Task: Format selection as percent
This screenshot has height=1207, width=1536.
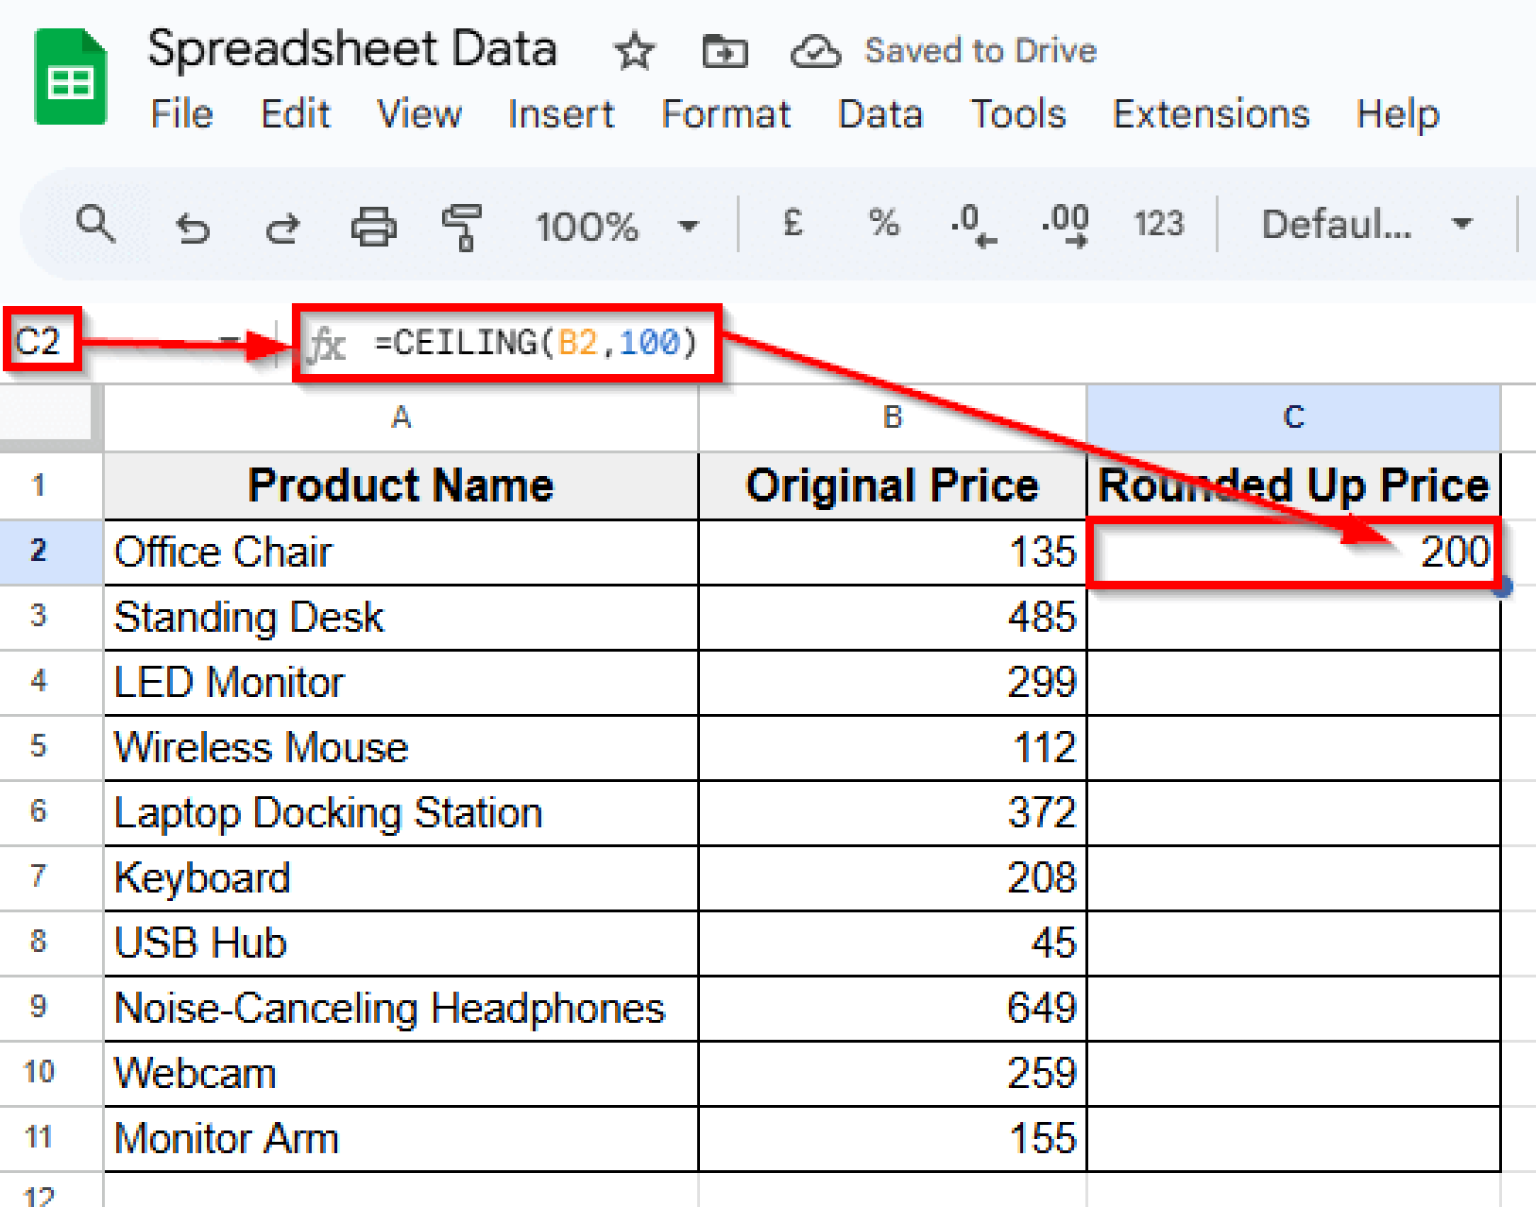Action: [882, 224]
